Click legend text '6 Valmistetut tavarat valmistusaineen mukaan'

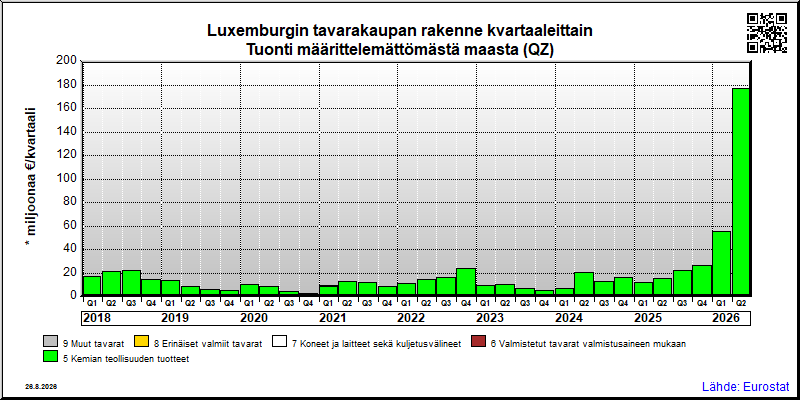[588, 344]
